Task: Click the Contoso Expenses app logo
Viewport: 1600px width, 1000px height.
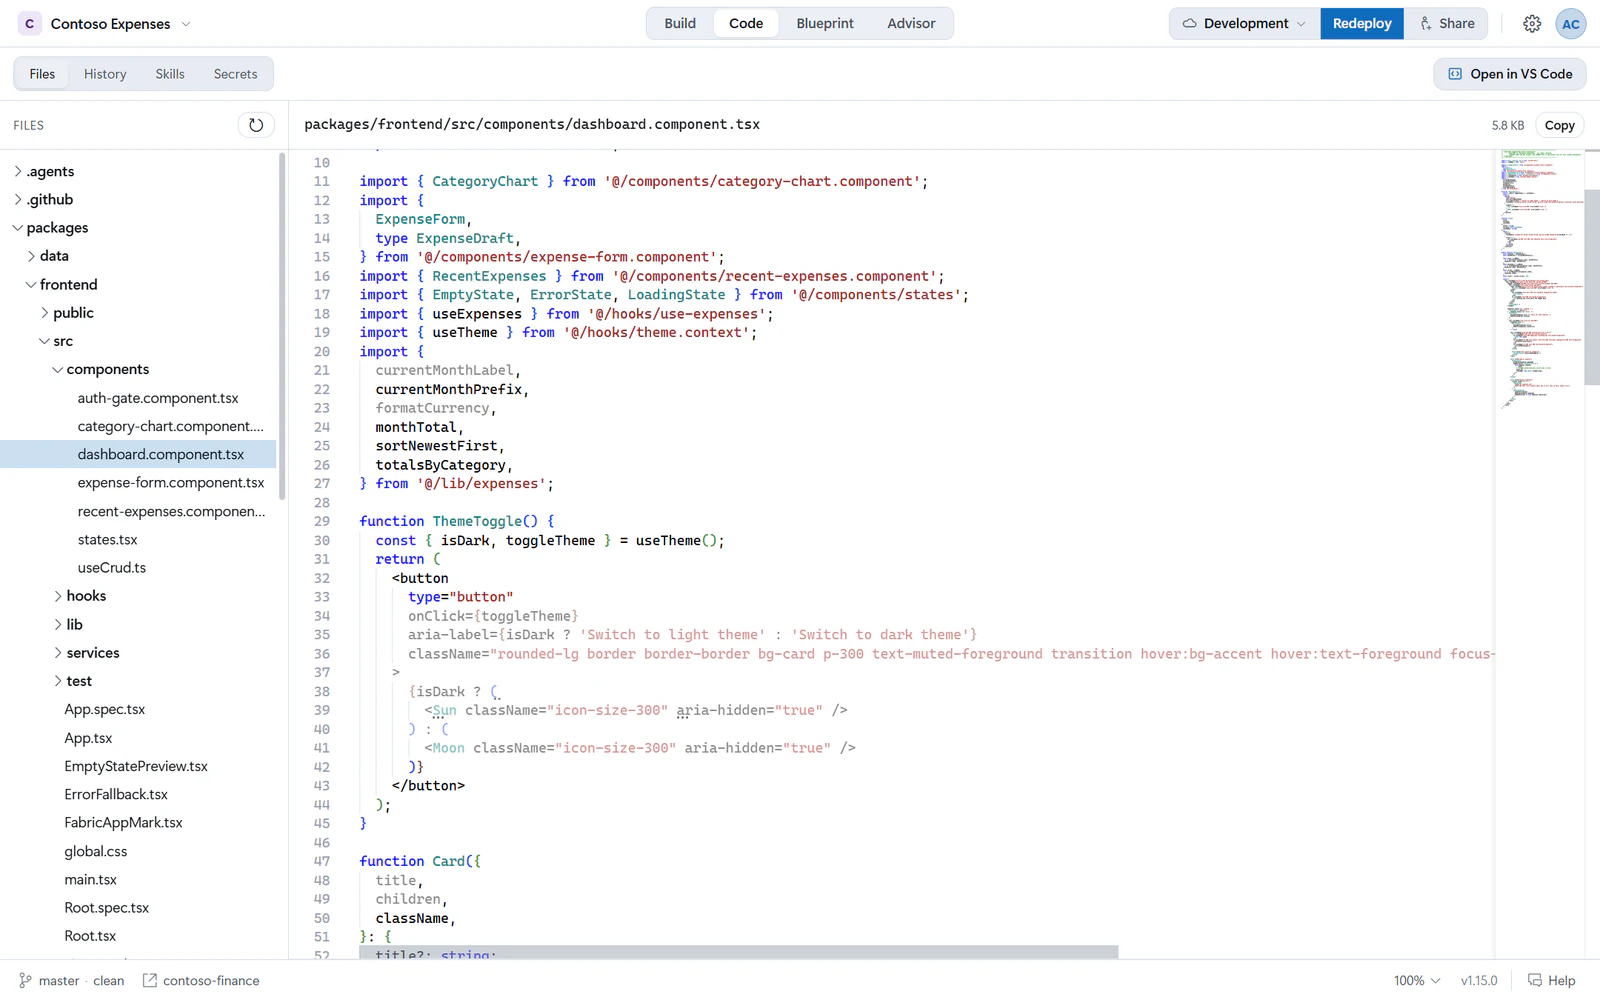Action: click(30, 24)
